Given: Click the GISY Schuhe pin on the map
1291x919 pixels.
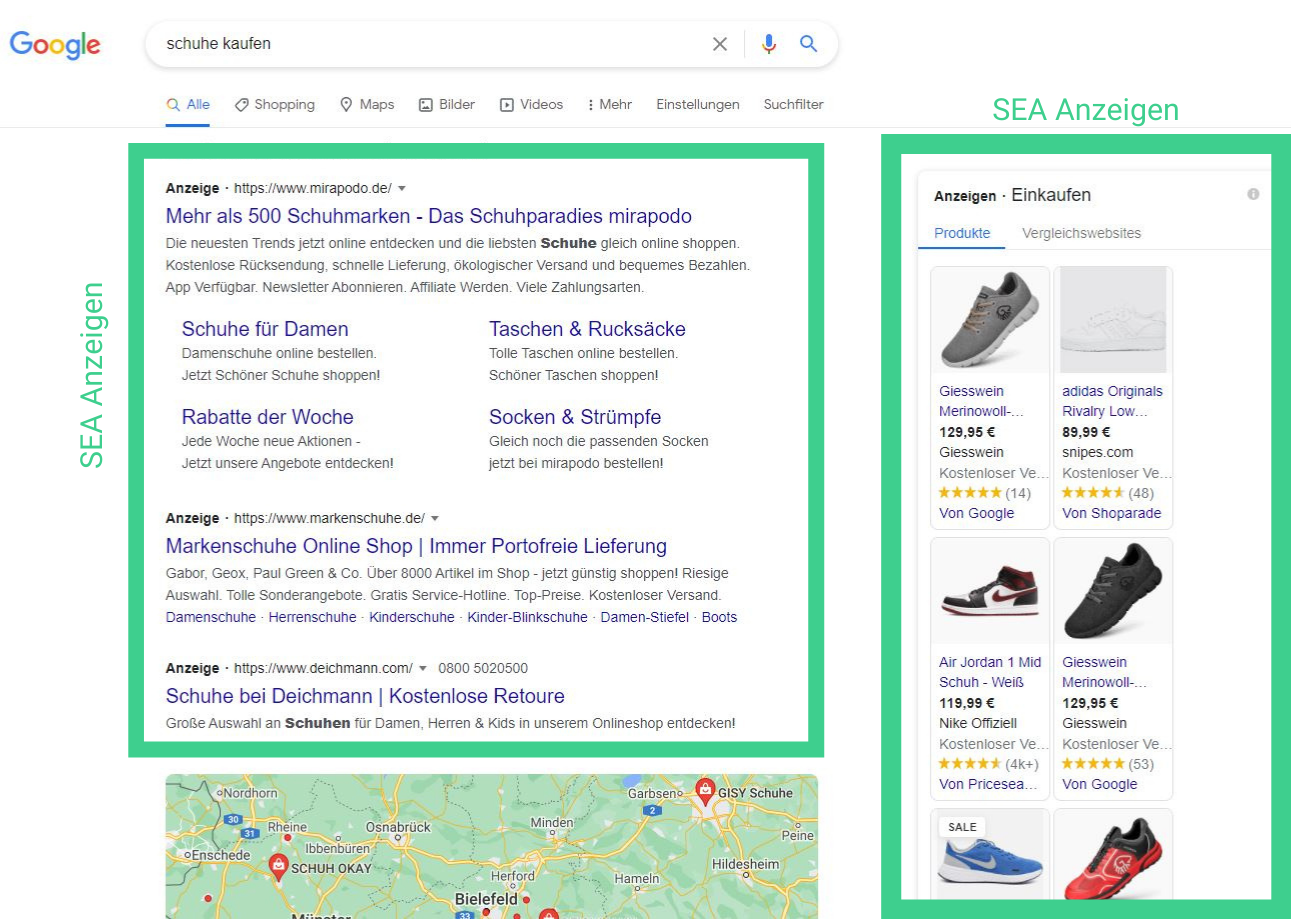Looking at the screenshot, I should click(x=704, y=788).
